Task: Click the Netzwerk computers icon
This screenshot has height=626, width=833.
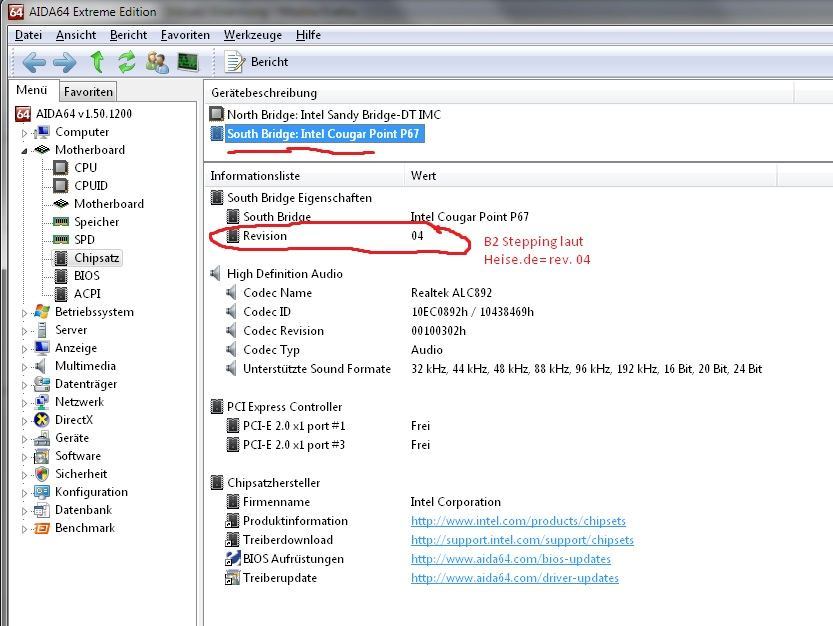Action: 41,402
